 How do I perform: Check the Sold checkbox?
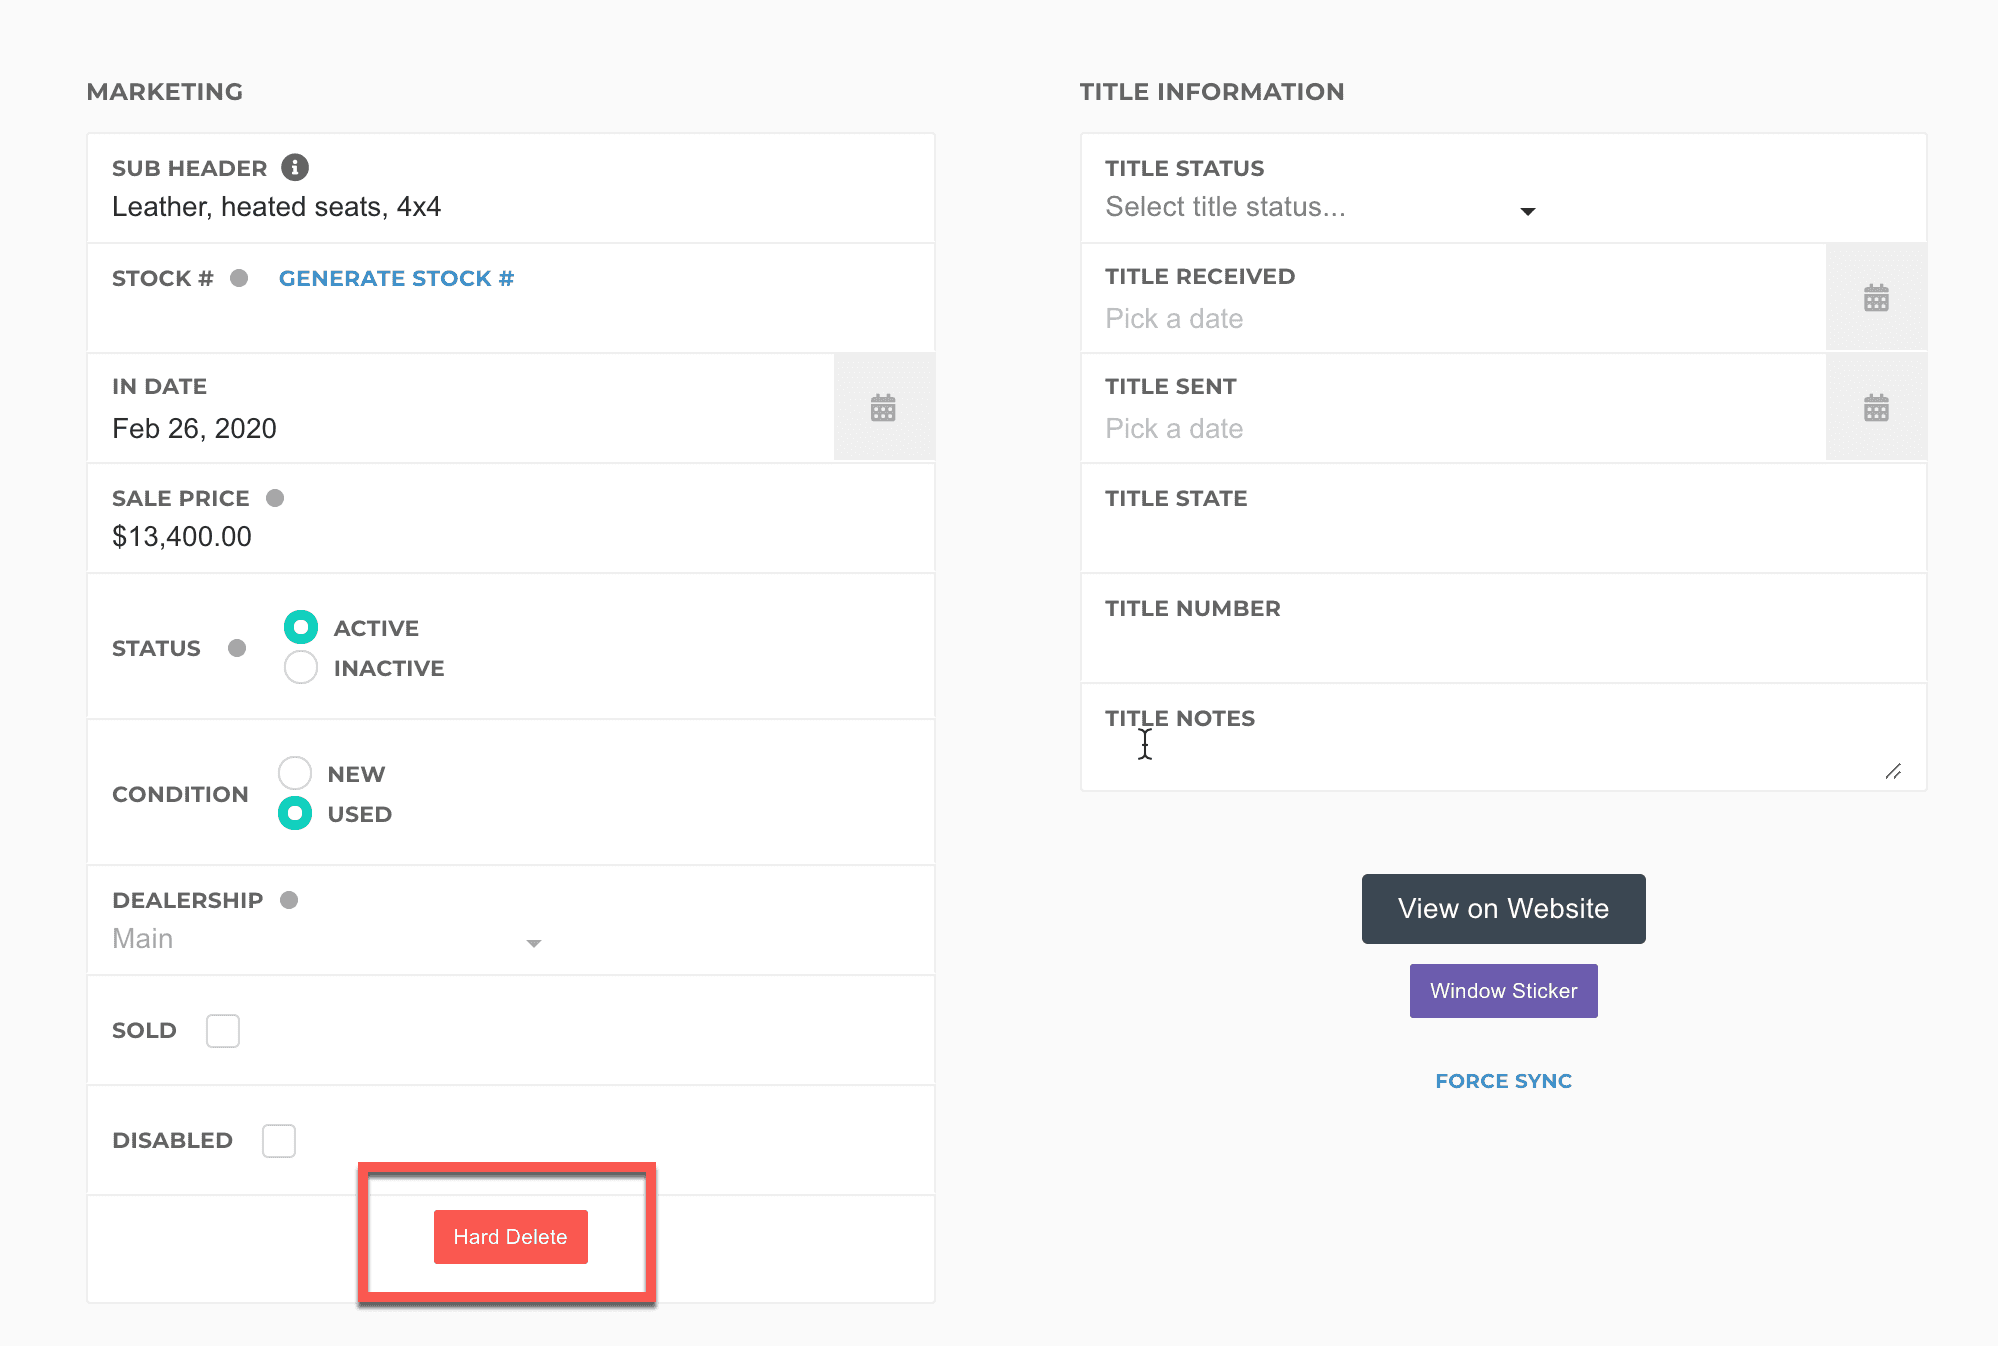pyautogui.click(x=223, y=1030)
